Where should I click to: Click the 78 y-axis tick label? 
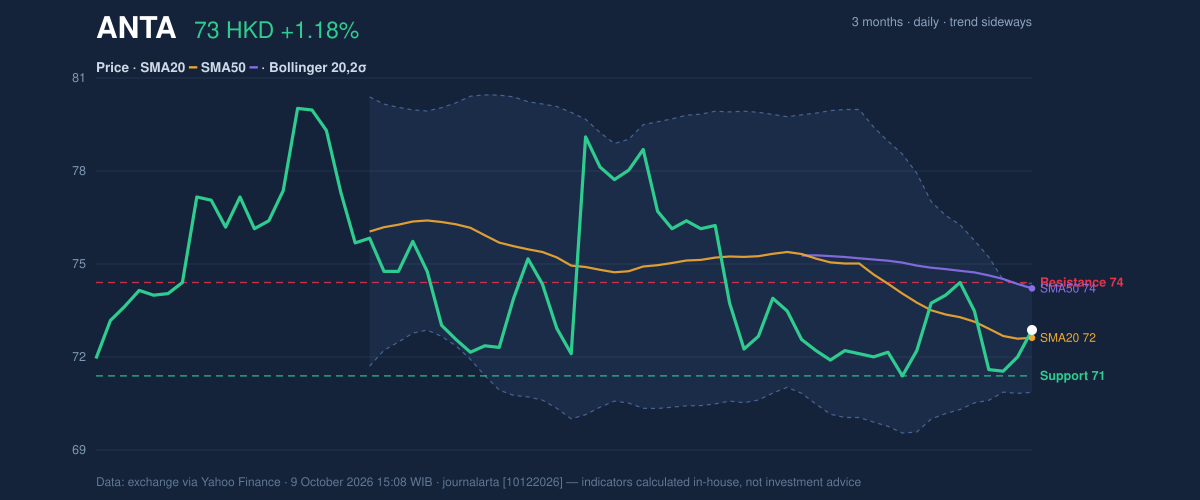point(79,171)
